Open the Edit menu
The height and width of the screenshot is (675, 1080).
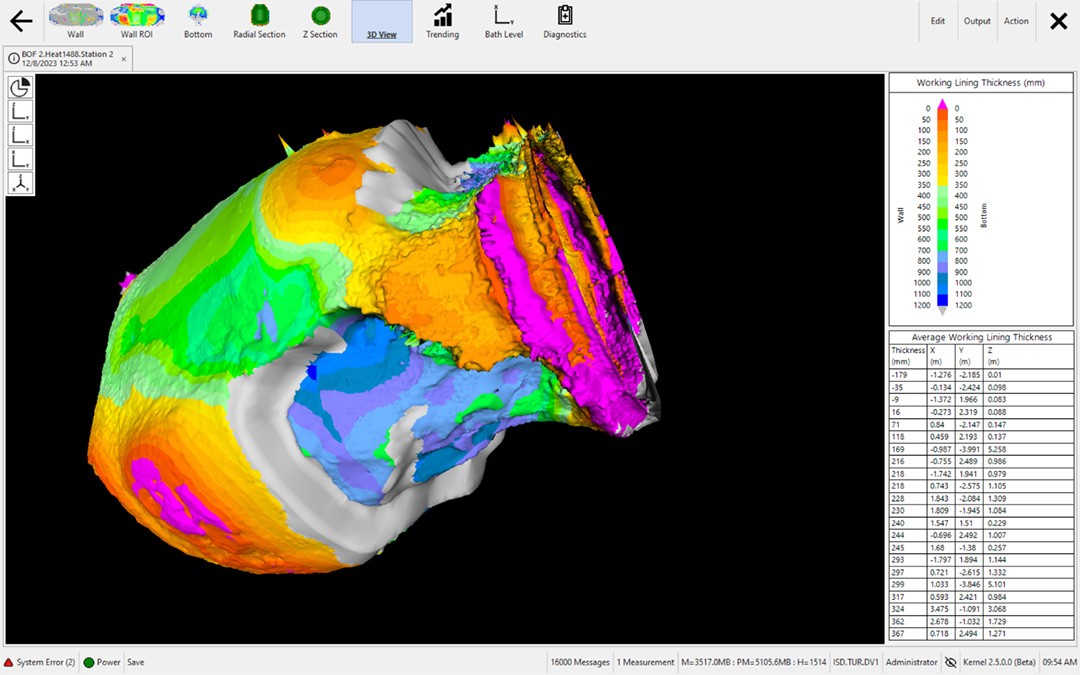(938, 21)
